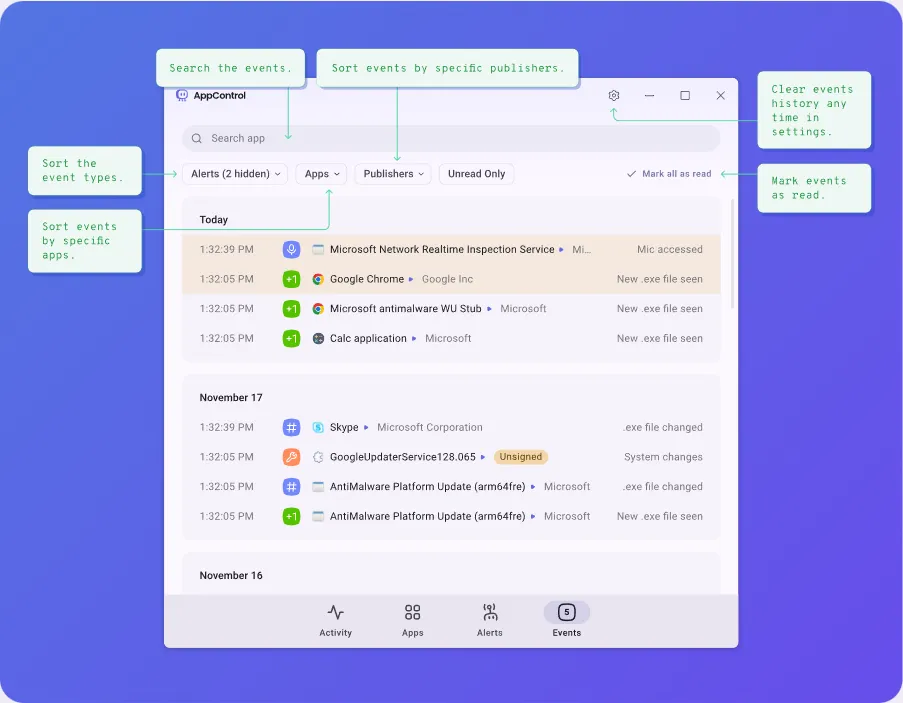Click 'GoogleUpdaterService128.065' name
This screenshot has height=703, width=903.
pos(403,457)
